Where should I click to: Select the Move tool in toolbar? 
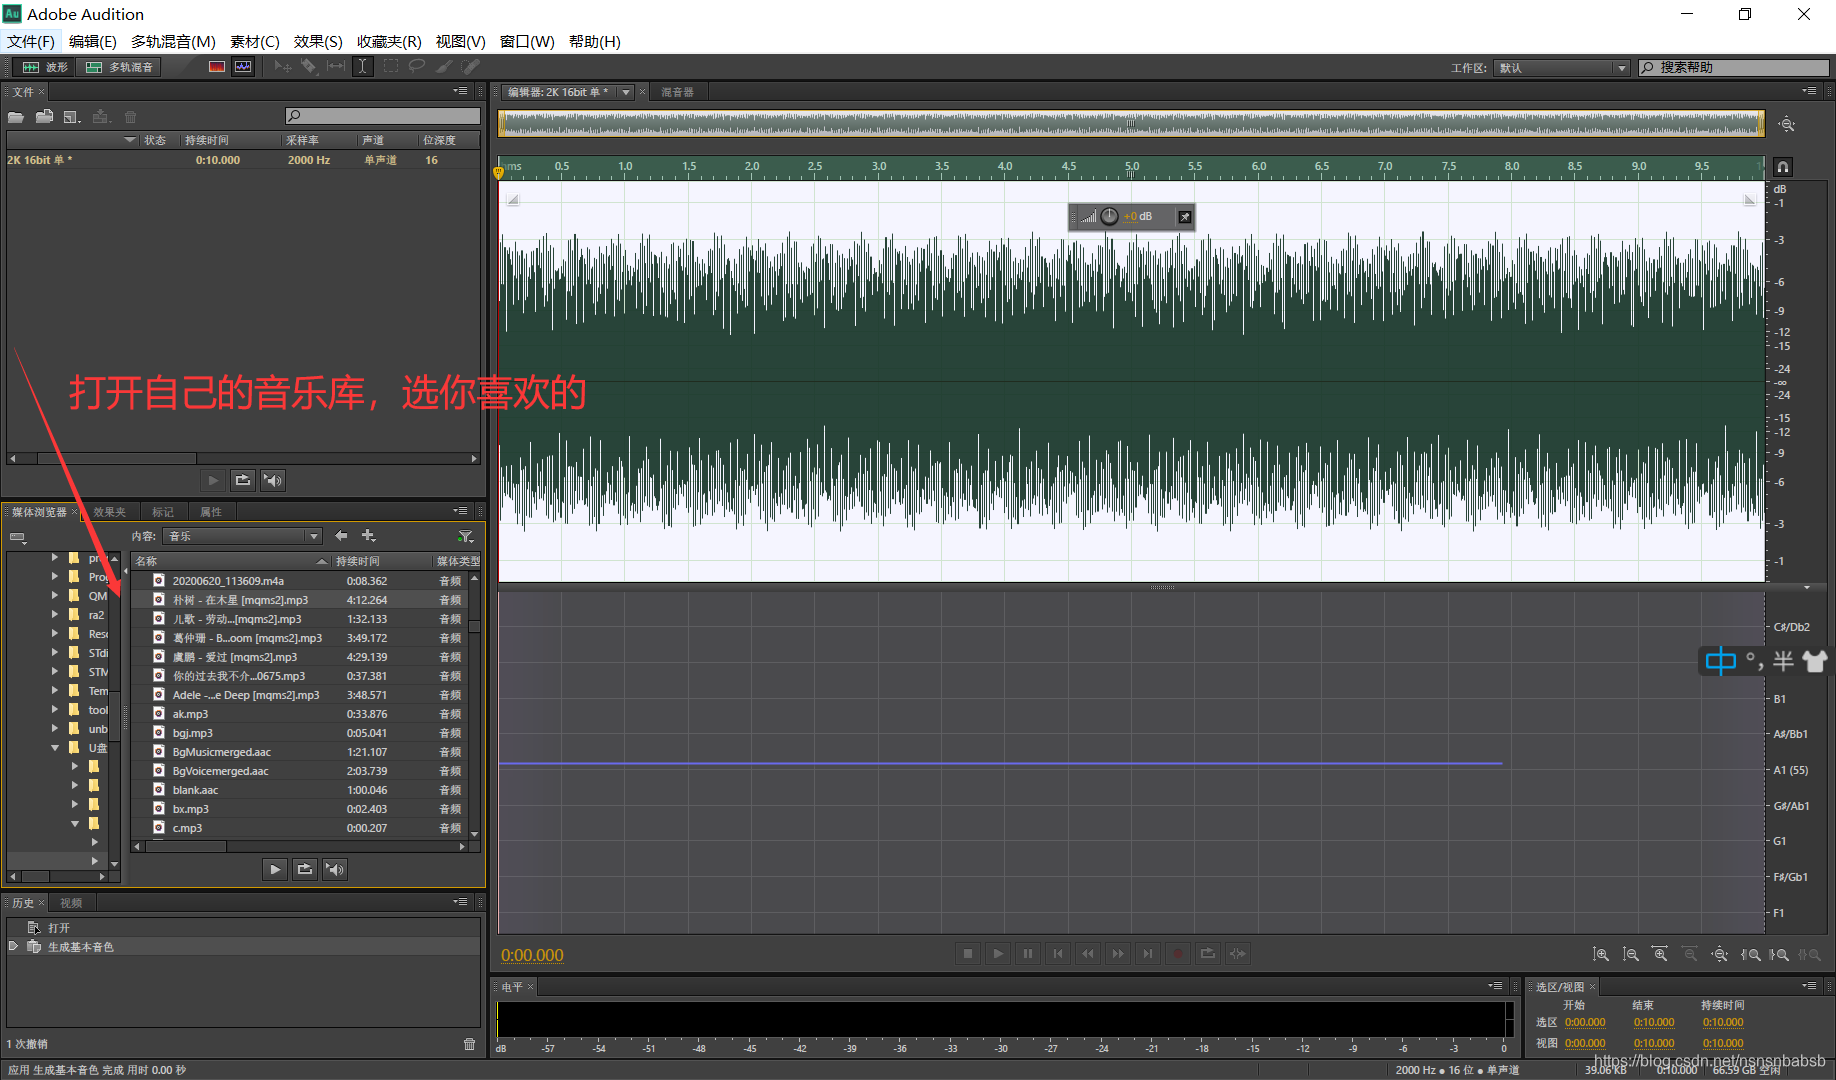(x=283, y=67)
